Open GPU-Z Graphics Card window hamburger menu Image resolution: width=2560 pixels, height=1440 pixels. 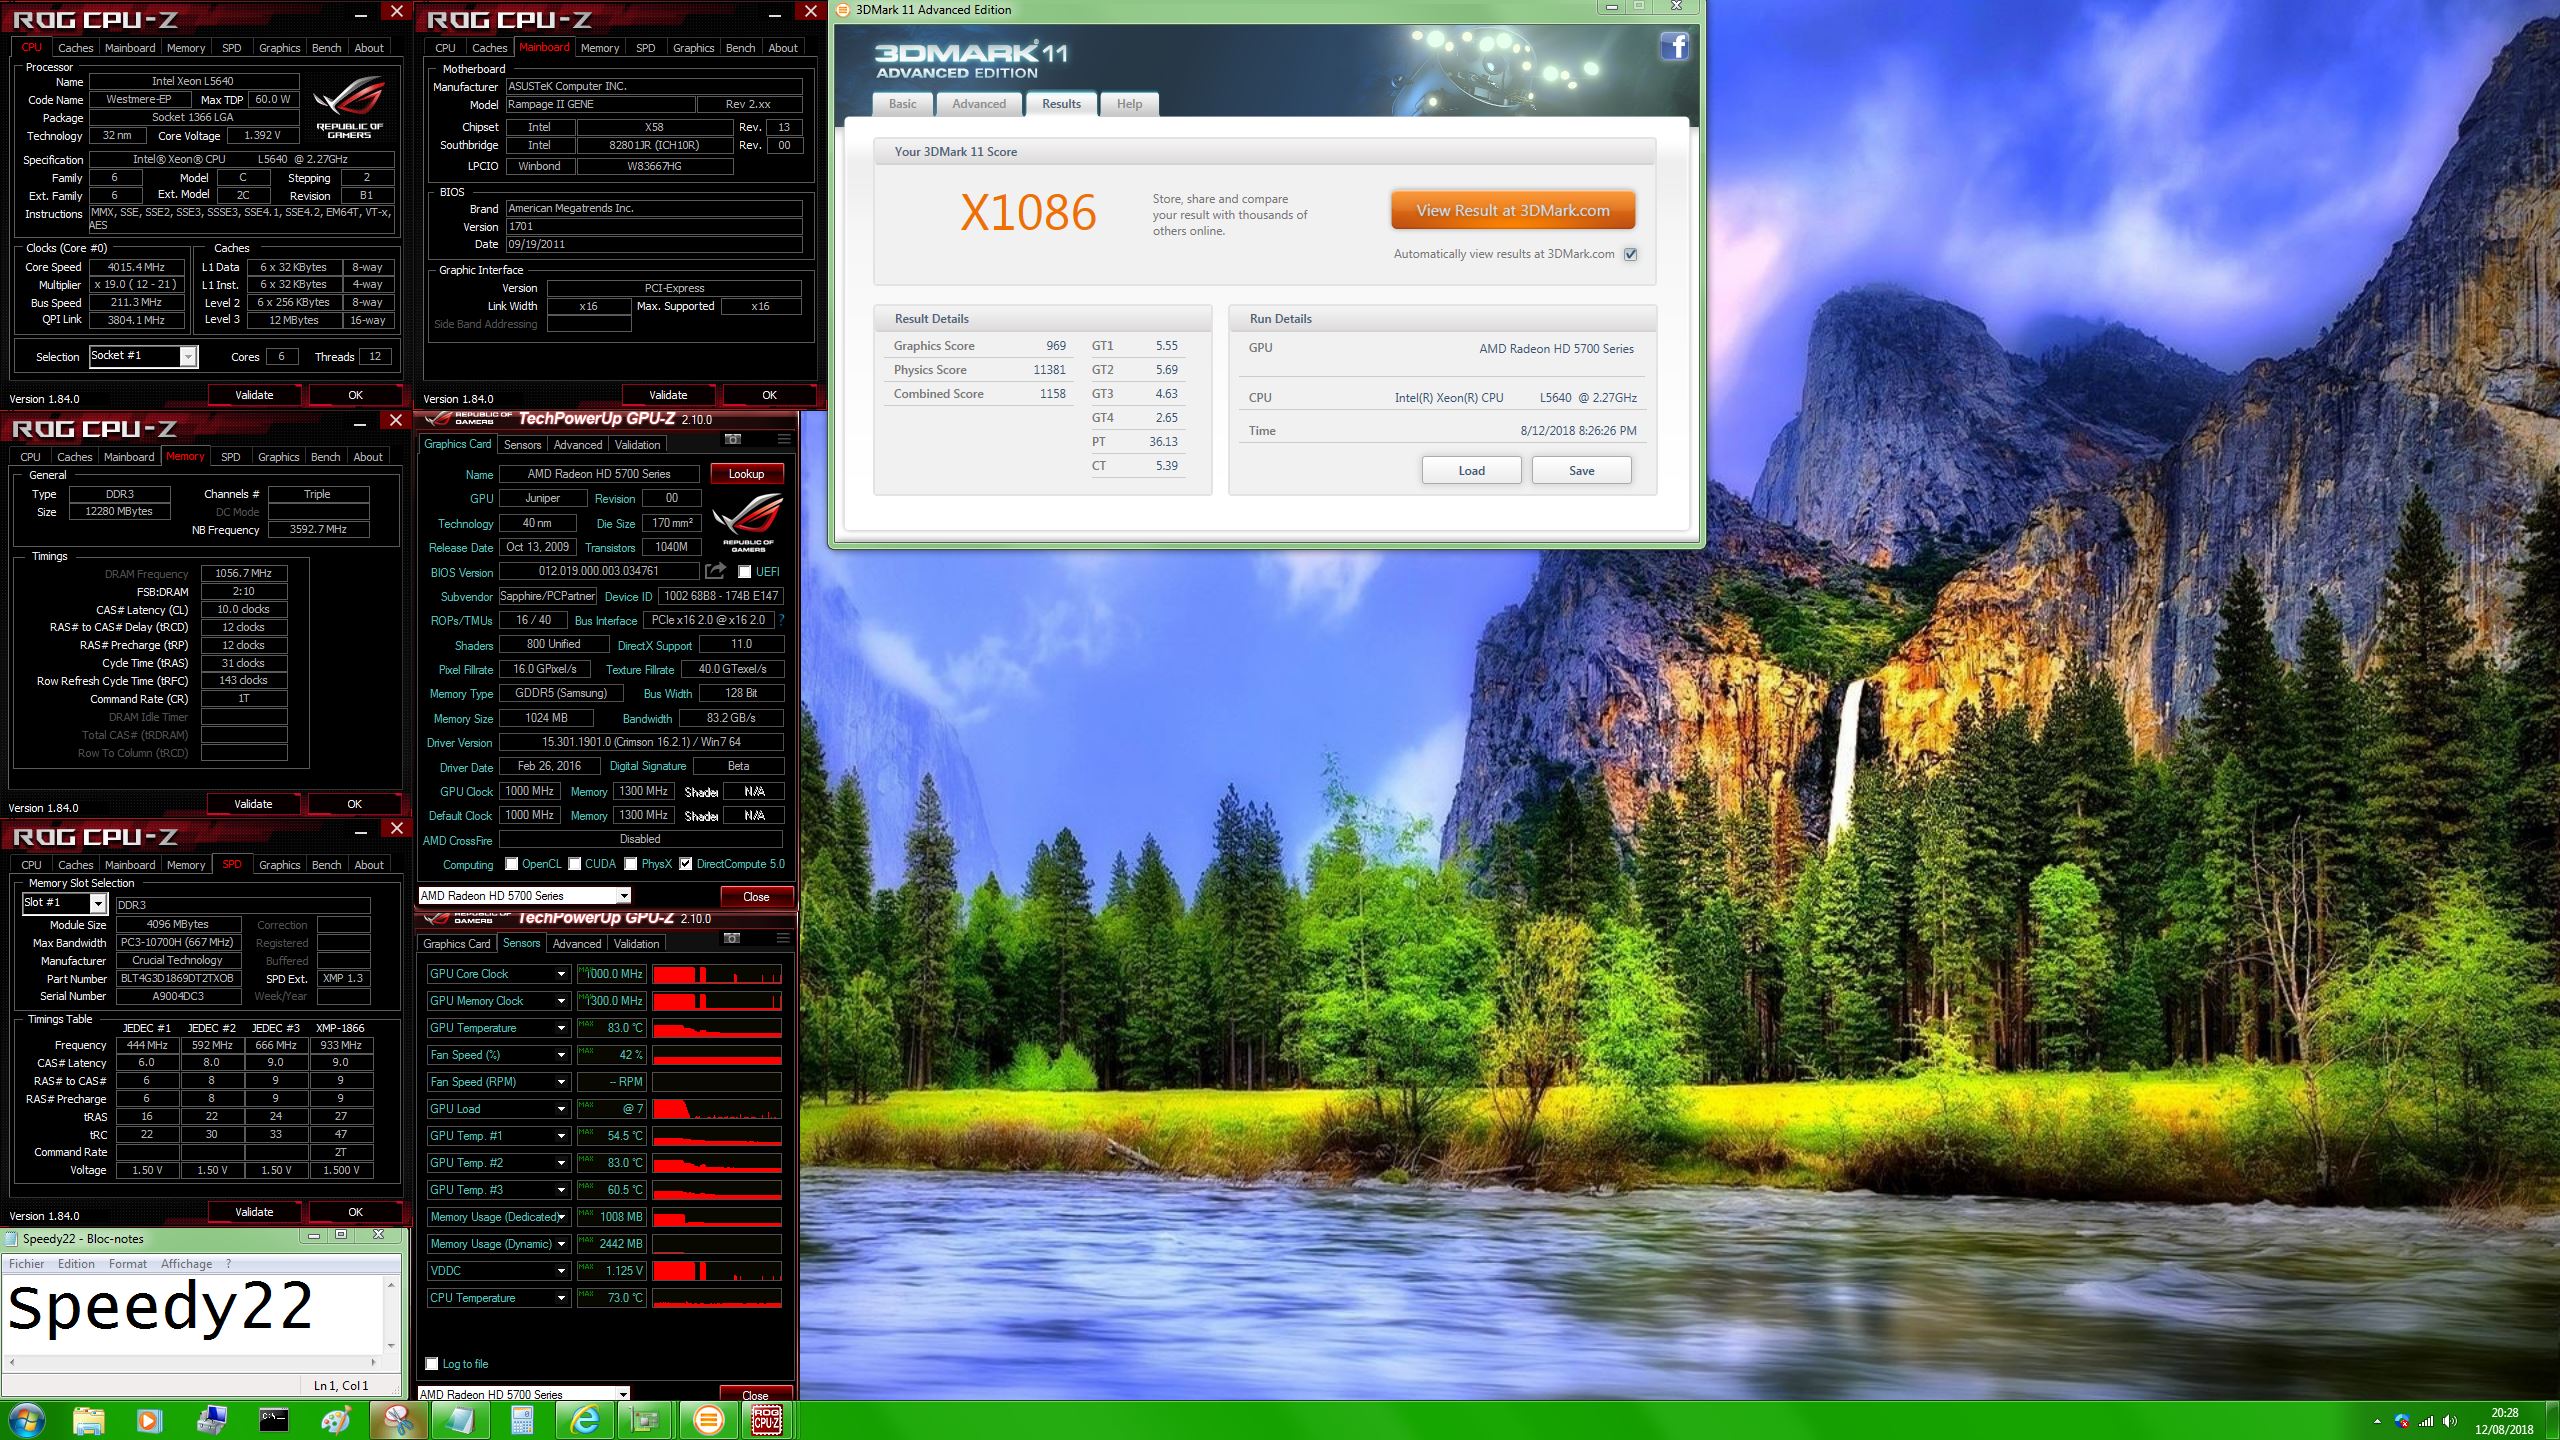tap(784, 439)
